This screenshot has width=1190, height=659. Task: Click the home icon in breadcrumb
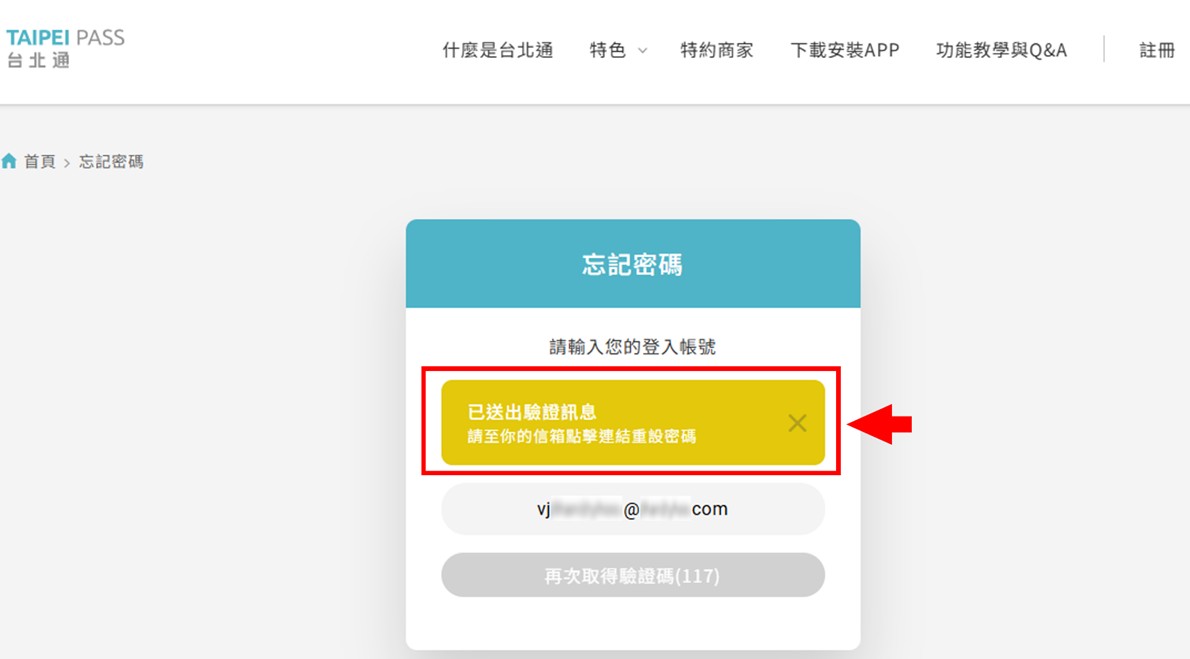[9, 161]
